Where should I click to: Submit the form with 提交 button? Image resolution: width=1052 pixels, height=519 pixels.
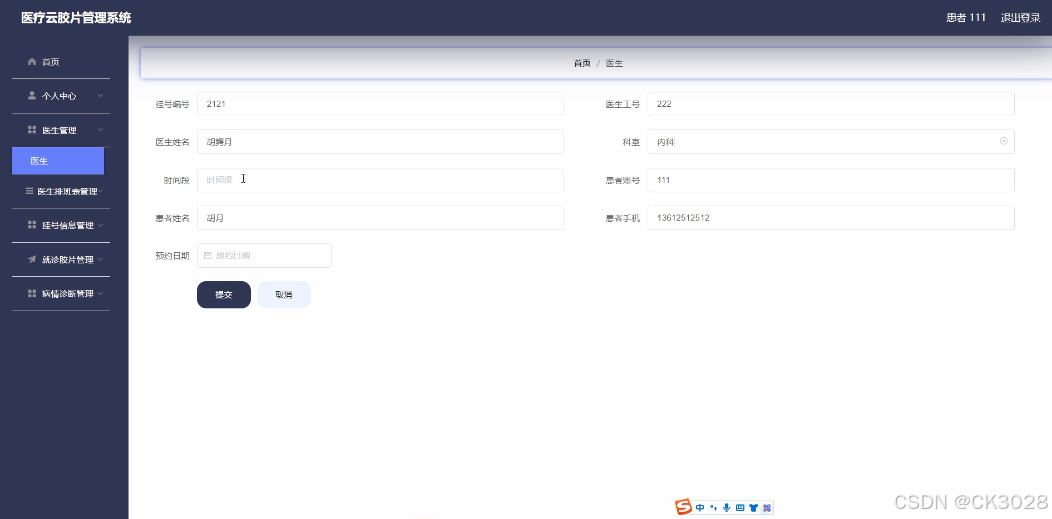point(223,294)
